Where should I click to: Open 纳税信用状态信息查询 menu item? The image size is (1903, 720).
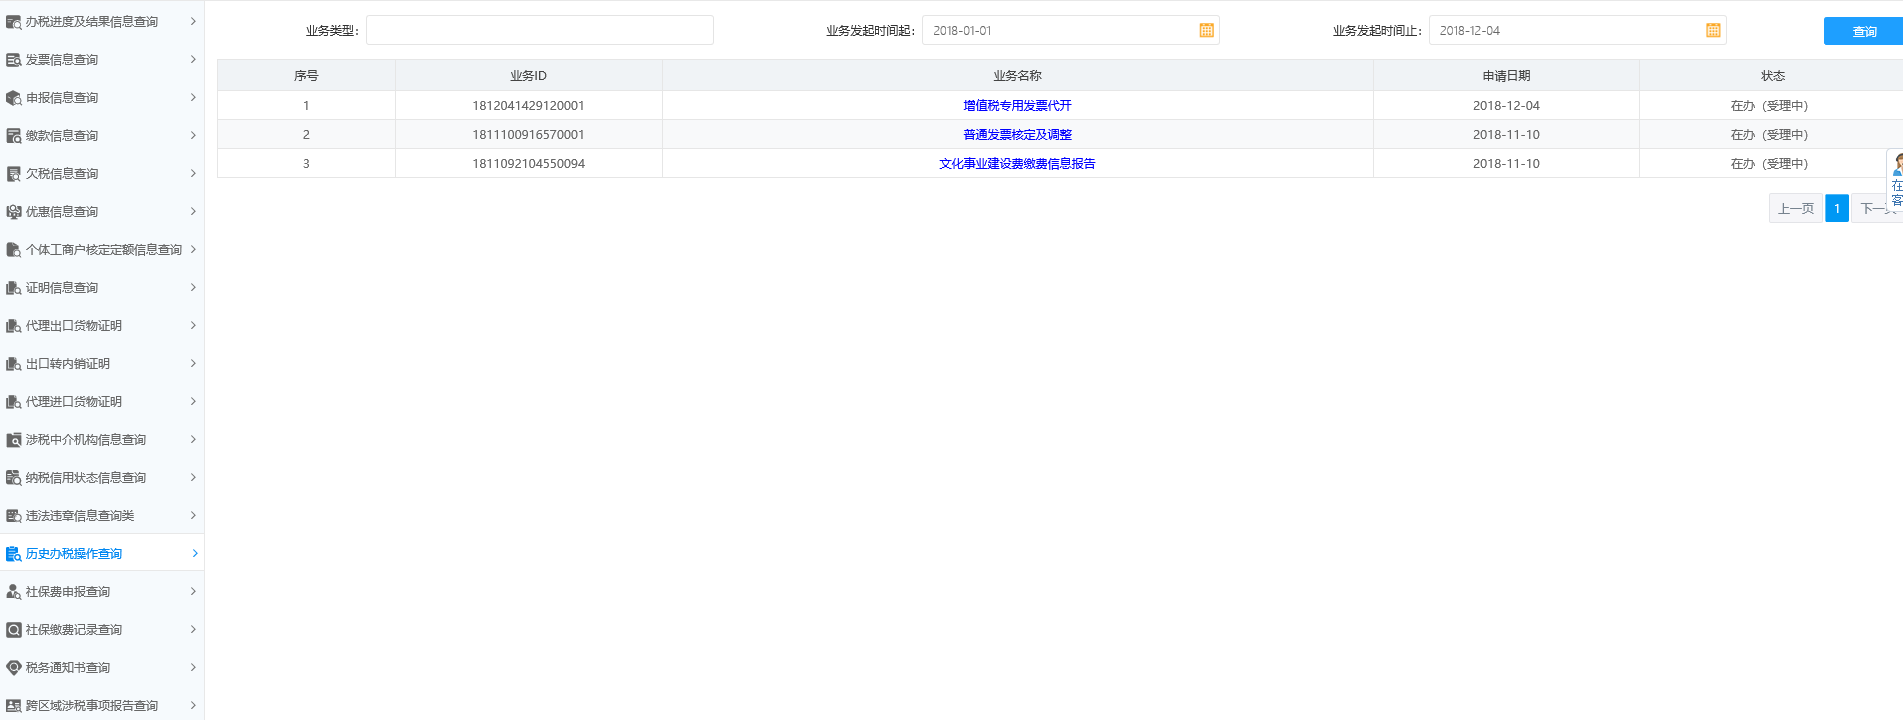pos(102,478)
